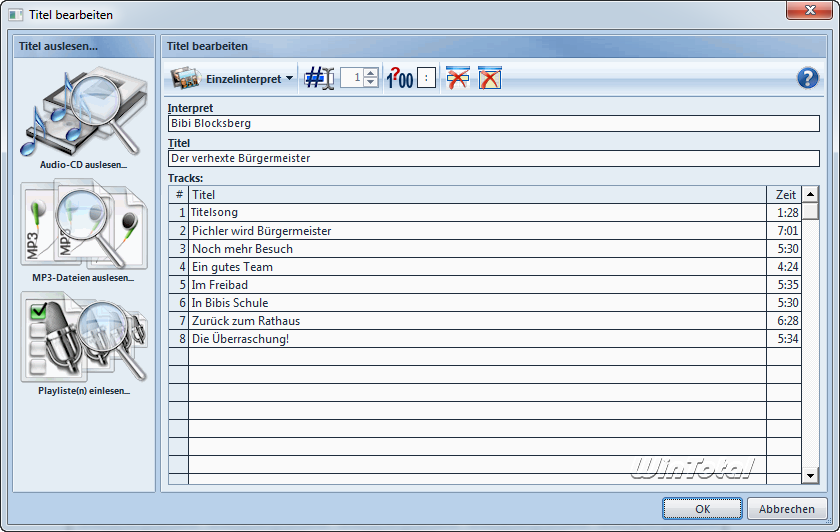Click the time cell 1:28
The height and width of the screenshot is (532, 840).
(x=784, y=213)
